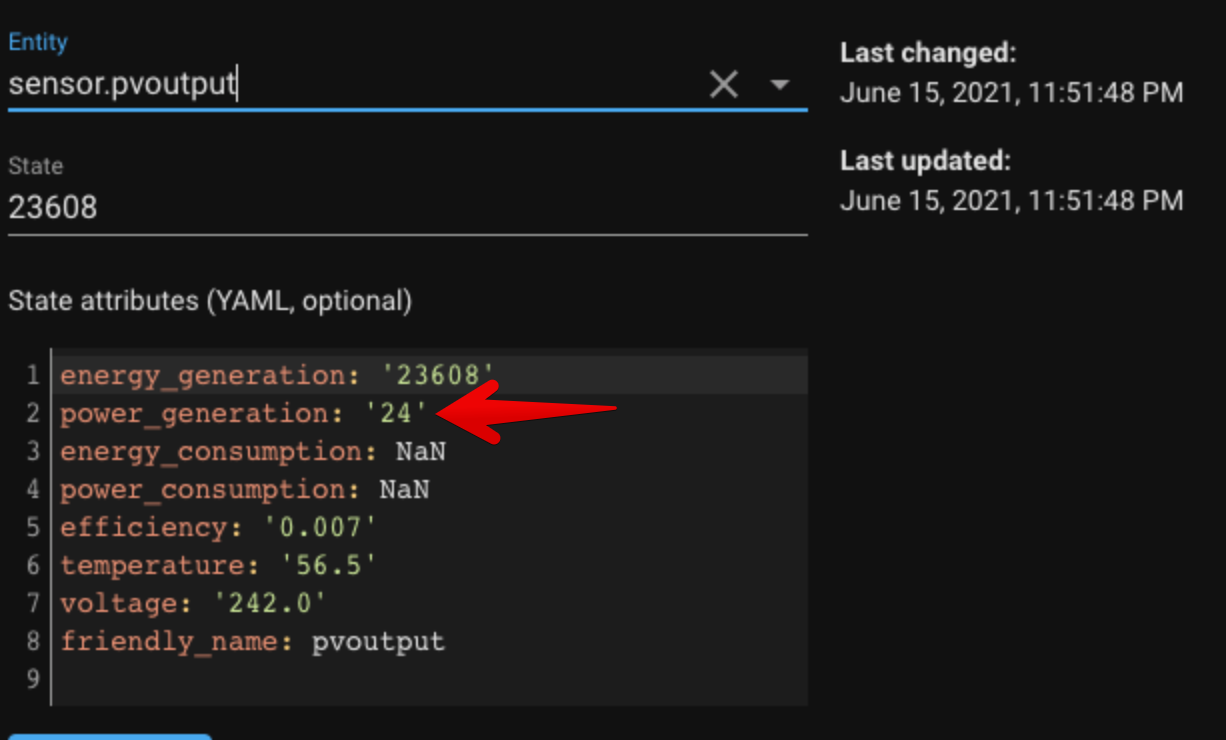Click the energy_consumption NaN value
Screen dimensions: 1226x740
420,451
